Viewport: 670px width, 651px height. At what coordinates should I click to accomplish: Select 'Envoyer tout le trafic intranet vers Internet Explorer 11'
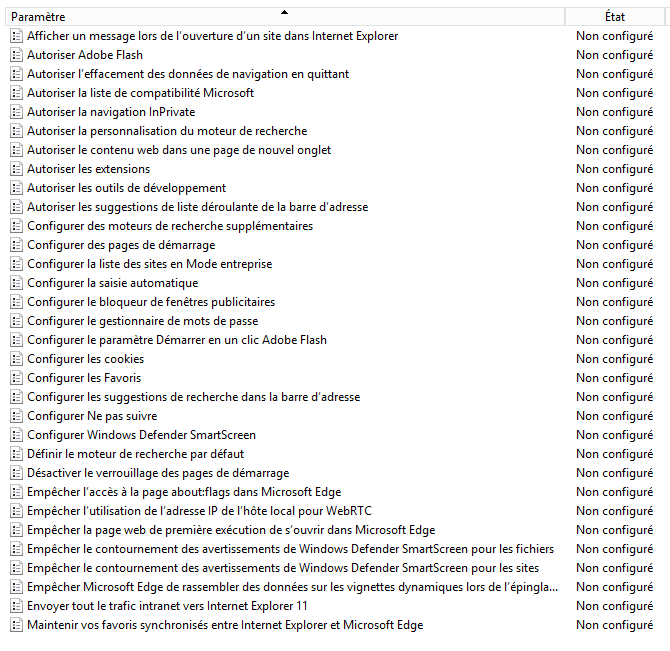tap(167, 606)
